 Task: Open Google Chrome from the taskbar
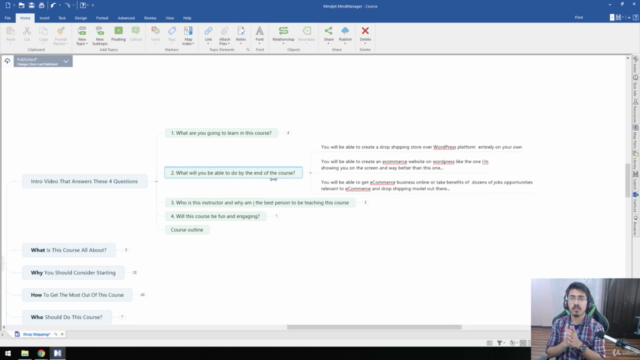(41, 353)
